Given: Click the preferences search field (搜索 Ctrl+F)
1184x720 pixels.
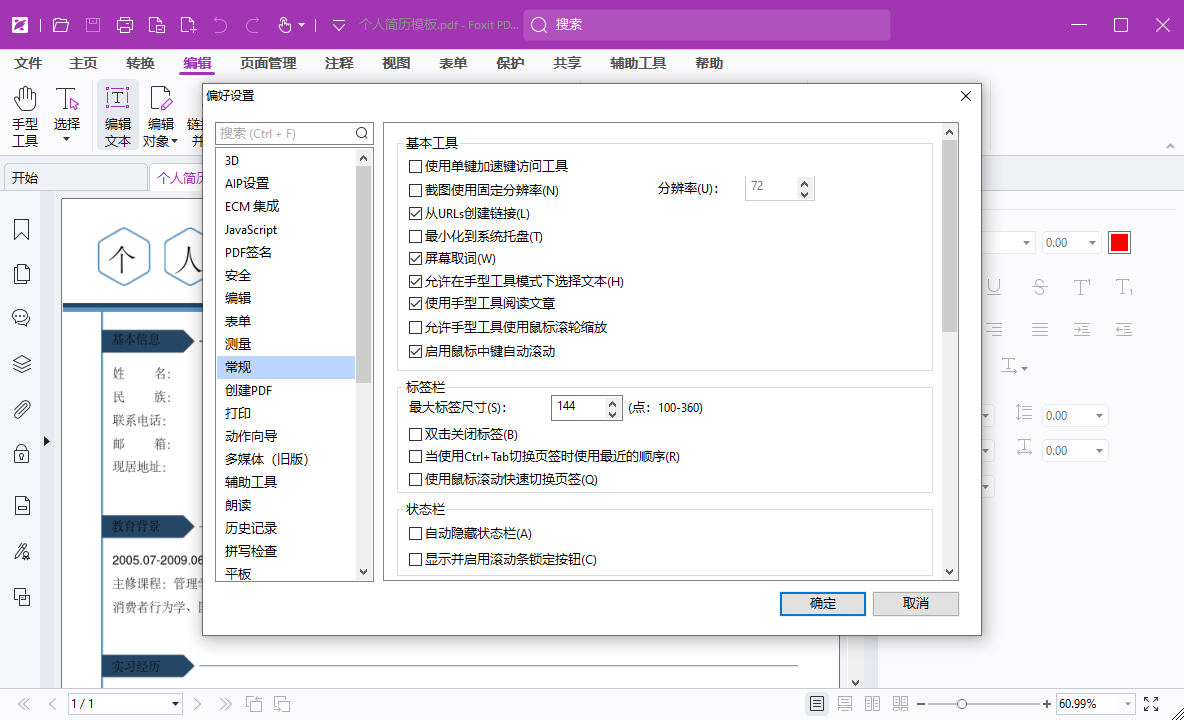Looking at the screenshot, I should click(288, 132).
